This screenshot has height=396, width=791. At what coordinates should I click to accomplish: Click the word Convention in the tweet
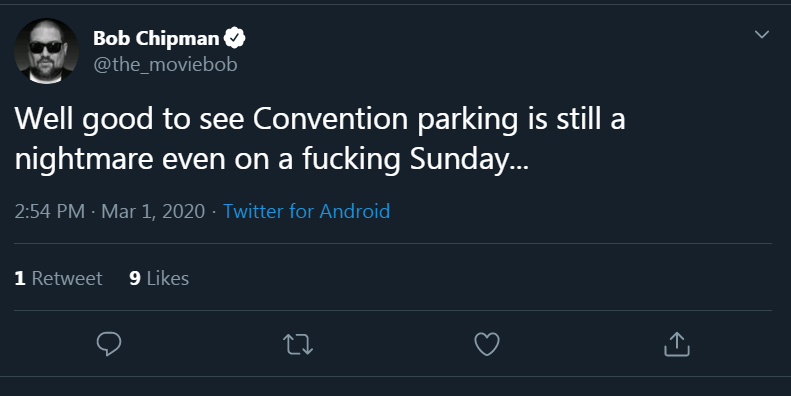[330, 119]
